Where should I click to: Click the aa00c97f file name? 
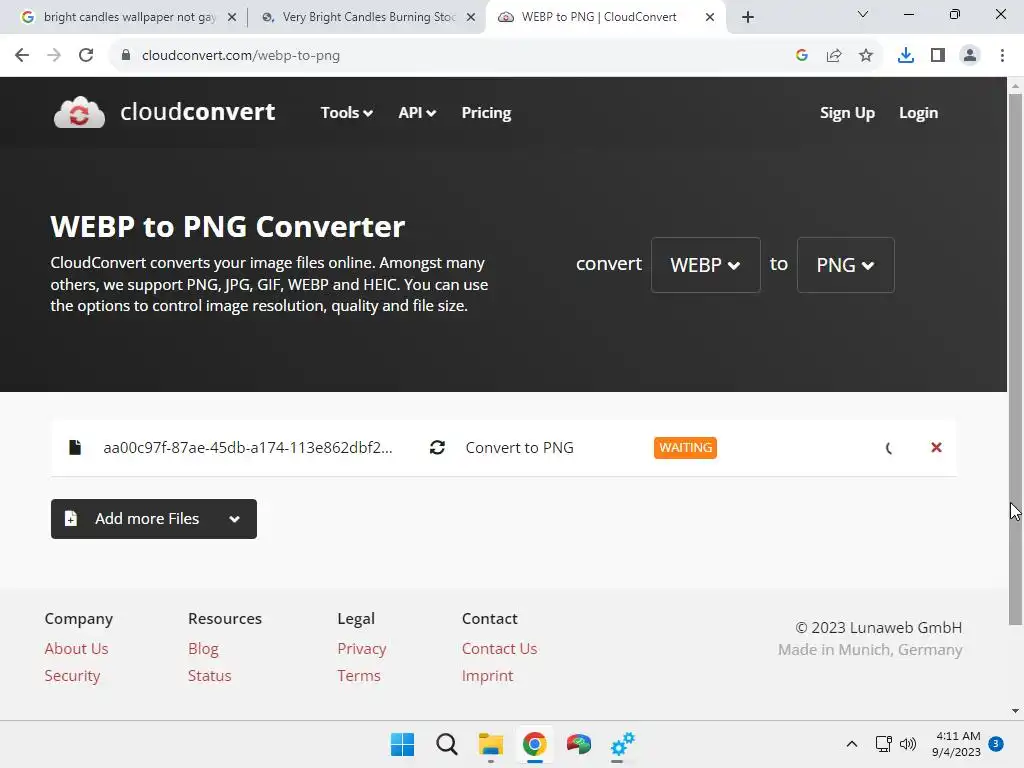pos(248,447)
